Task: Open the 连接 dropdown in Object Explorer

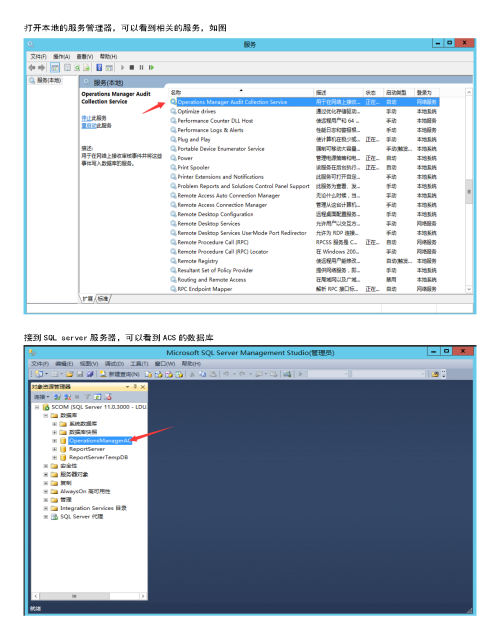Action: tap(41, 397)
